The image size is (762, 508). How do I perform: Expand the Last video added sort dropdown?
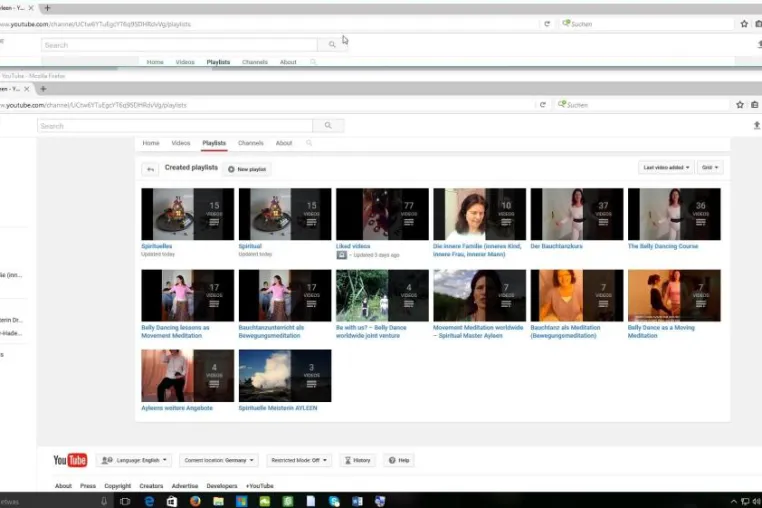coord(666,167)
